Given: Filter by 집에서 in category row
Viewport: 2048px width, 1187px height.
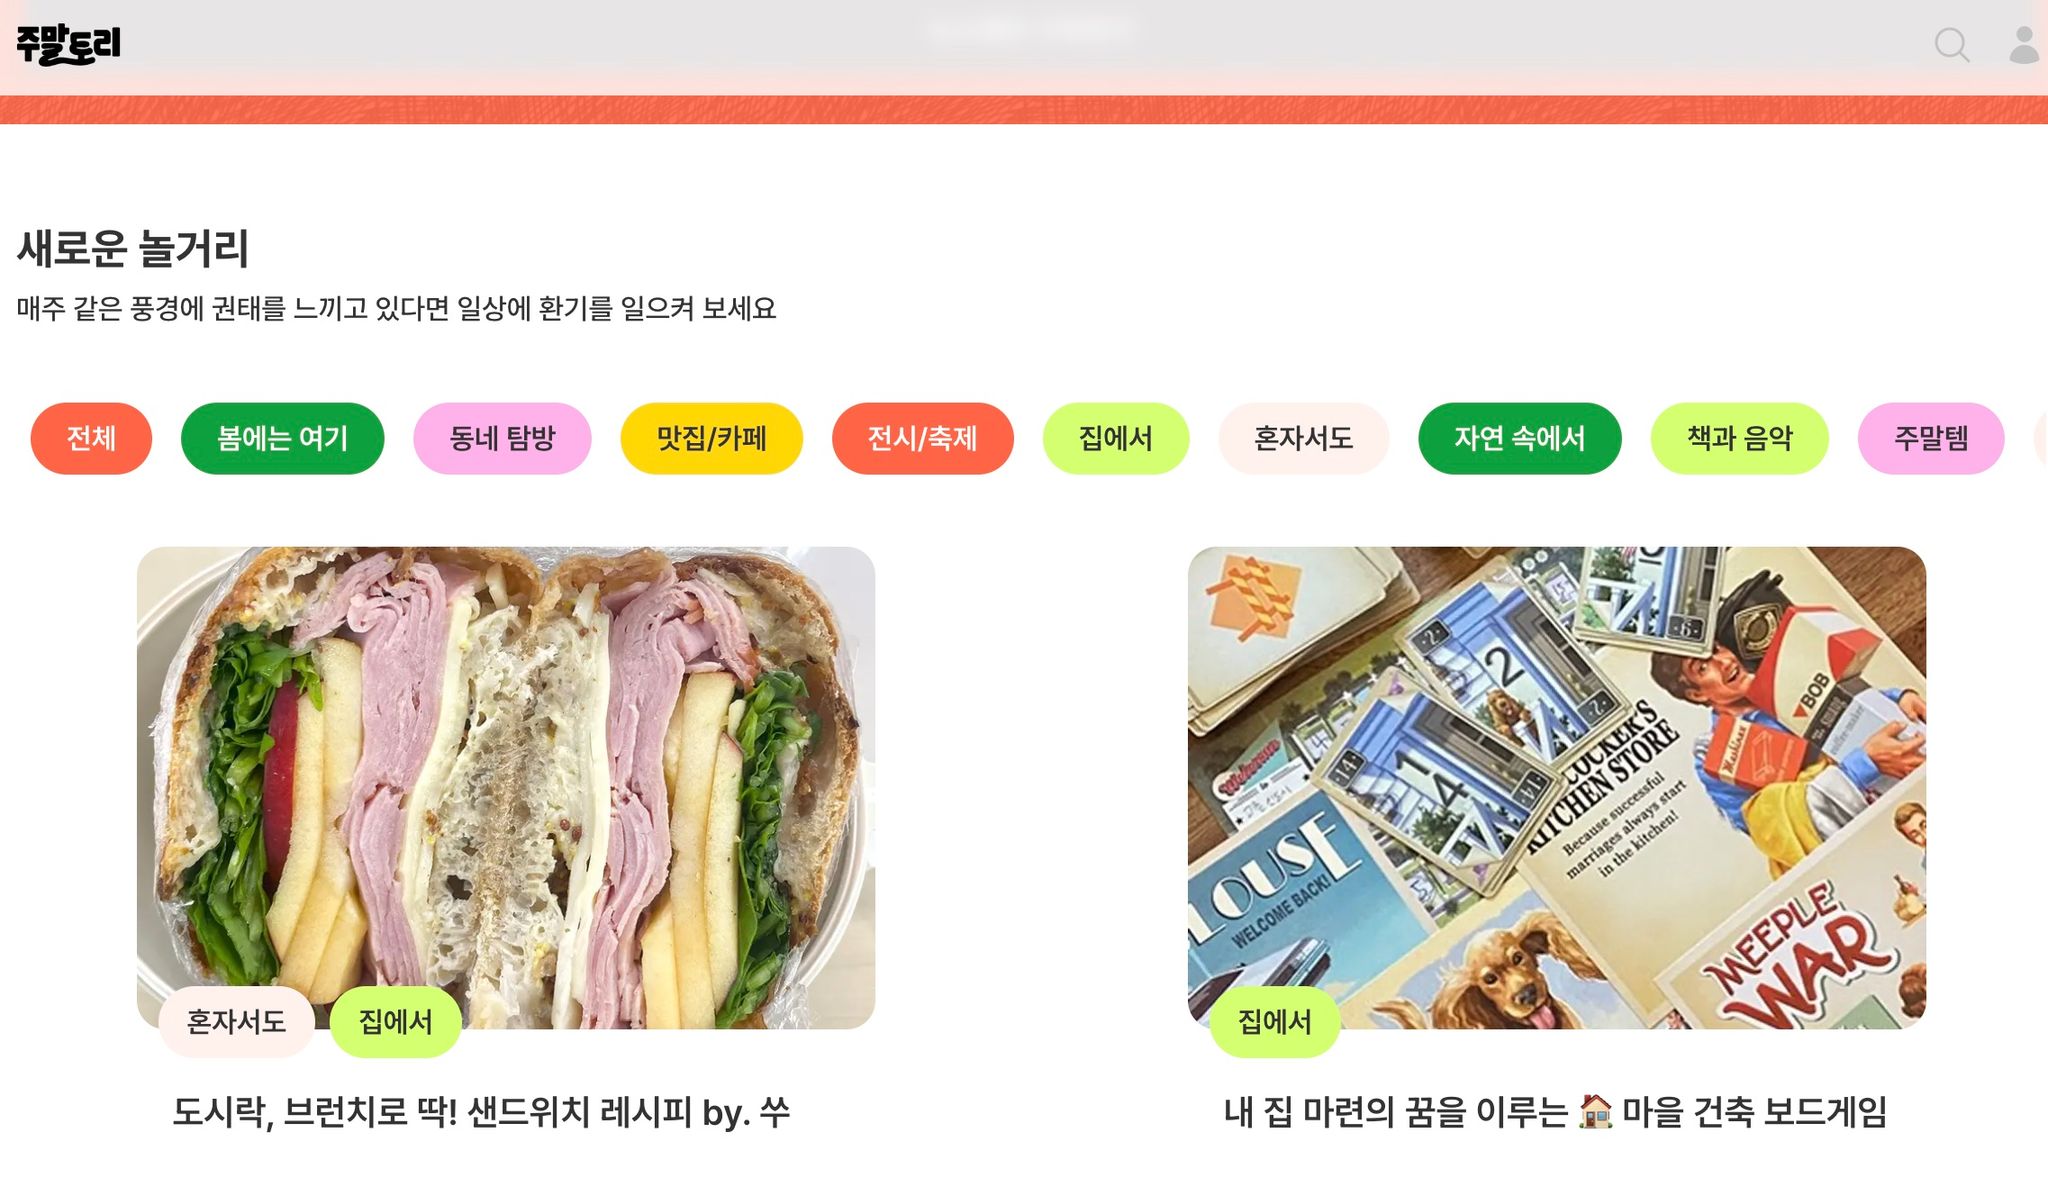Looking at the screenshot, I should (x=1115, y=438).
